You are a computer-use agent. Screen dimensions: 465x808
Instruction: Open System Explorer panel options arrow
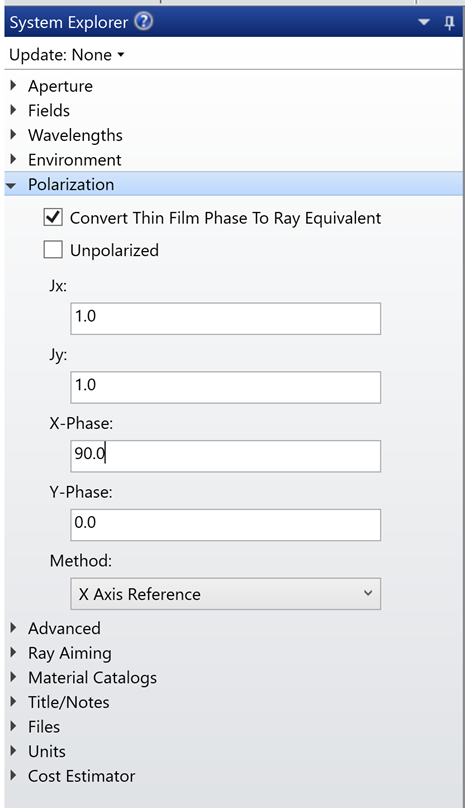coord(424,22)
